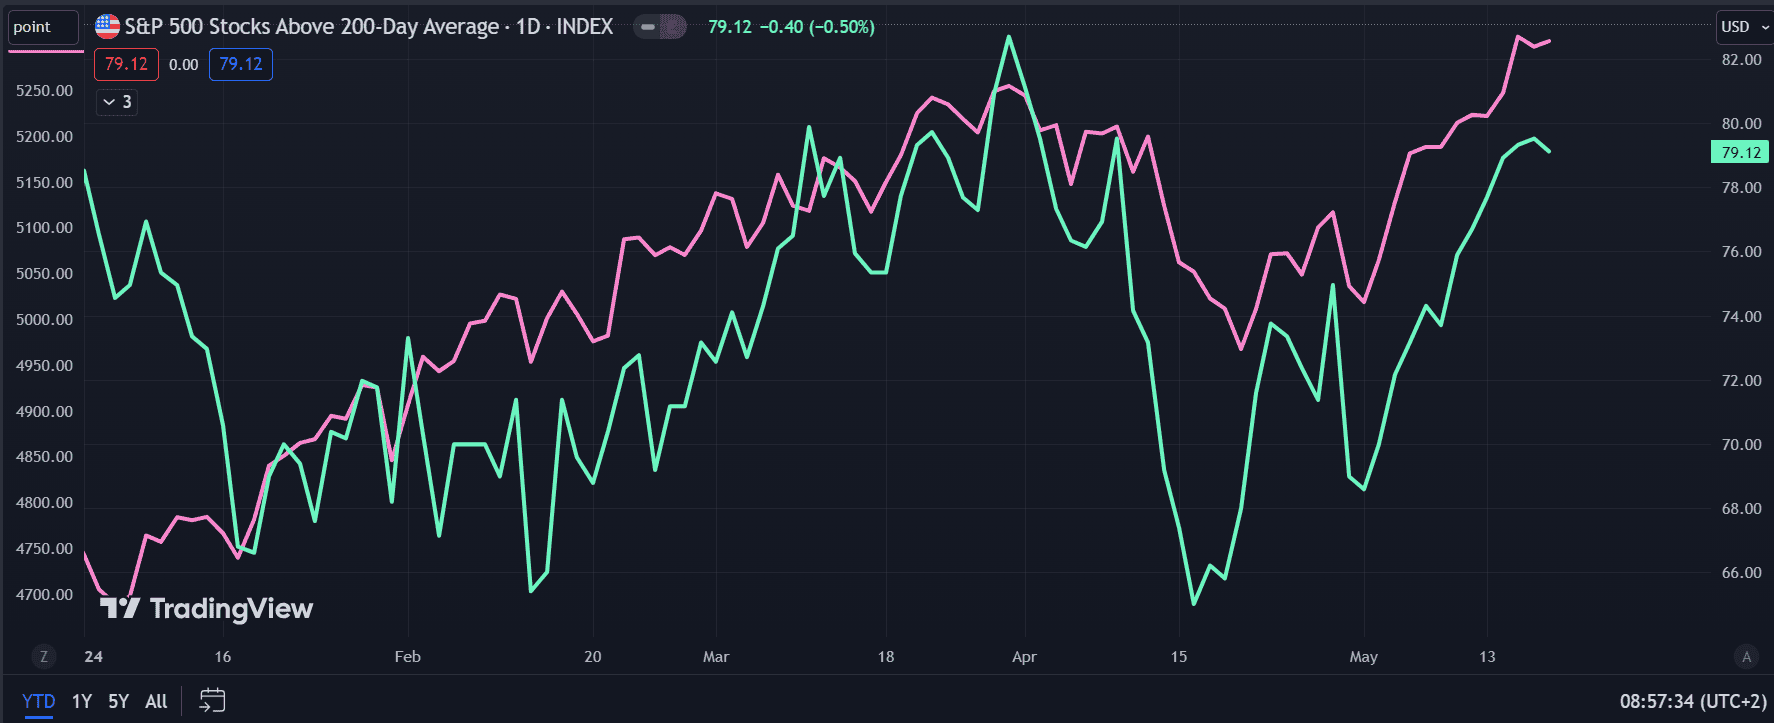Click the US flag symbol icon

(x=107, y=26)
